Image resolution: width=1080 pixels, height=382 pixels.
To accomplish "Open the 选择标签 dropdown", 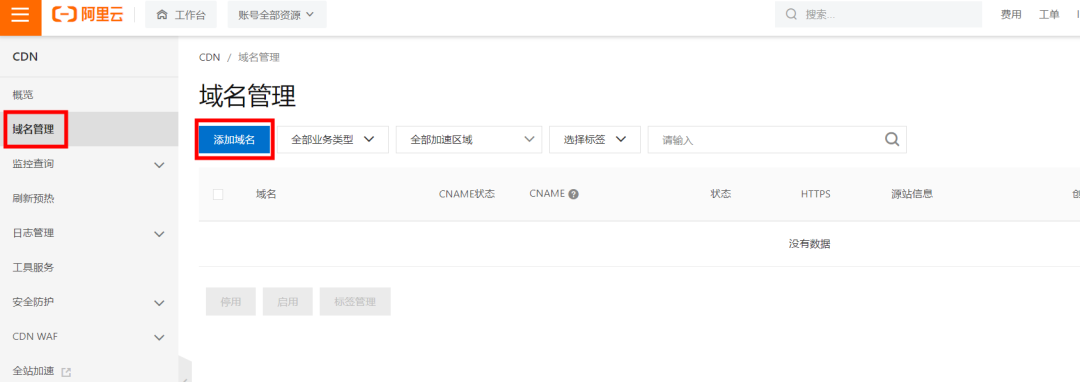I will pos(595,140).
